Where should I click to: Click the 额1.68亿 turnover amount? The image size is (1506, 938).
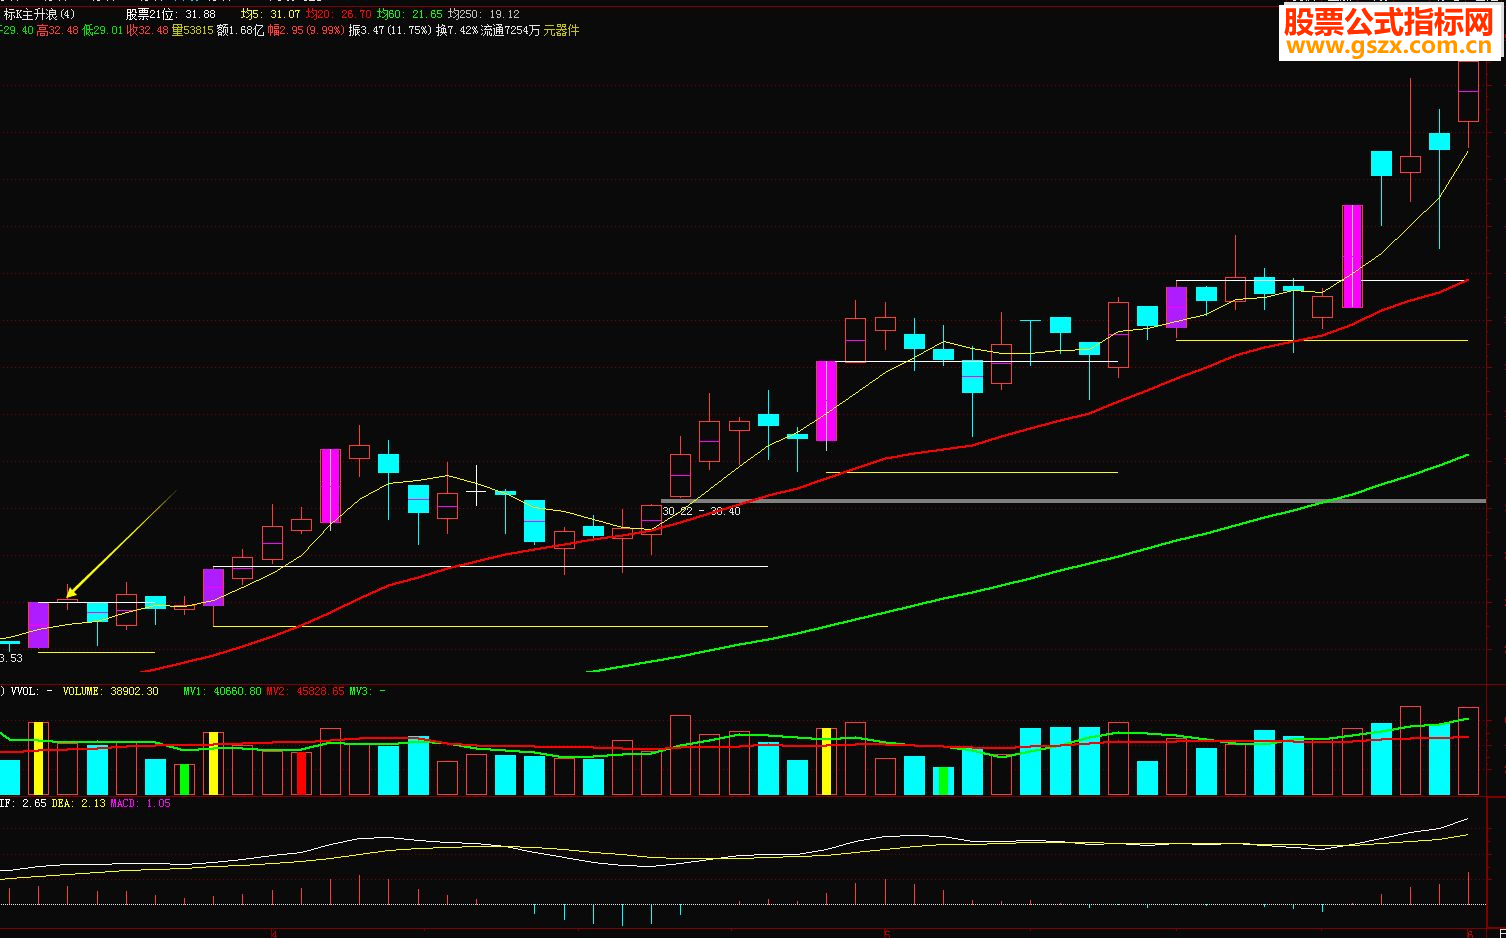click(x=240, y=30)
